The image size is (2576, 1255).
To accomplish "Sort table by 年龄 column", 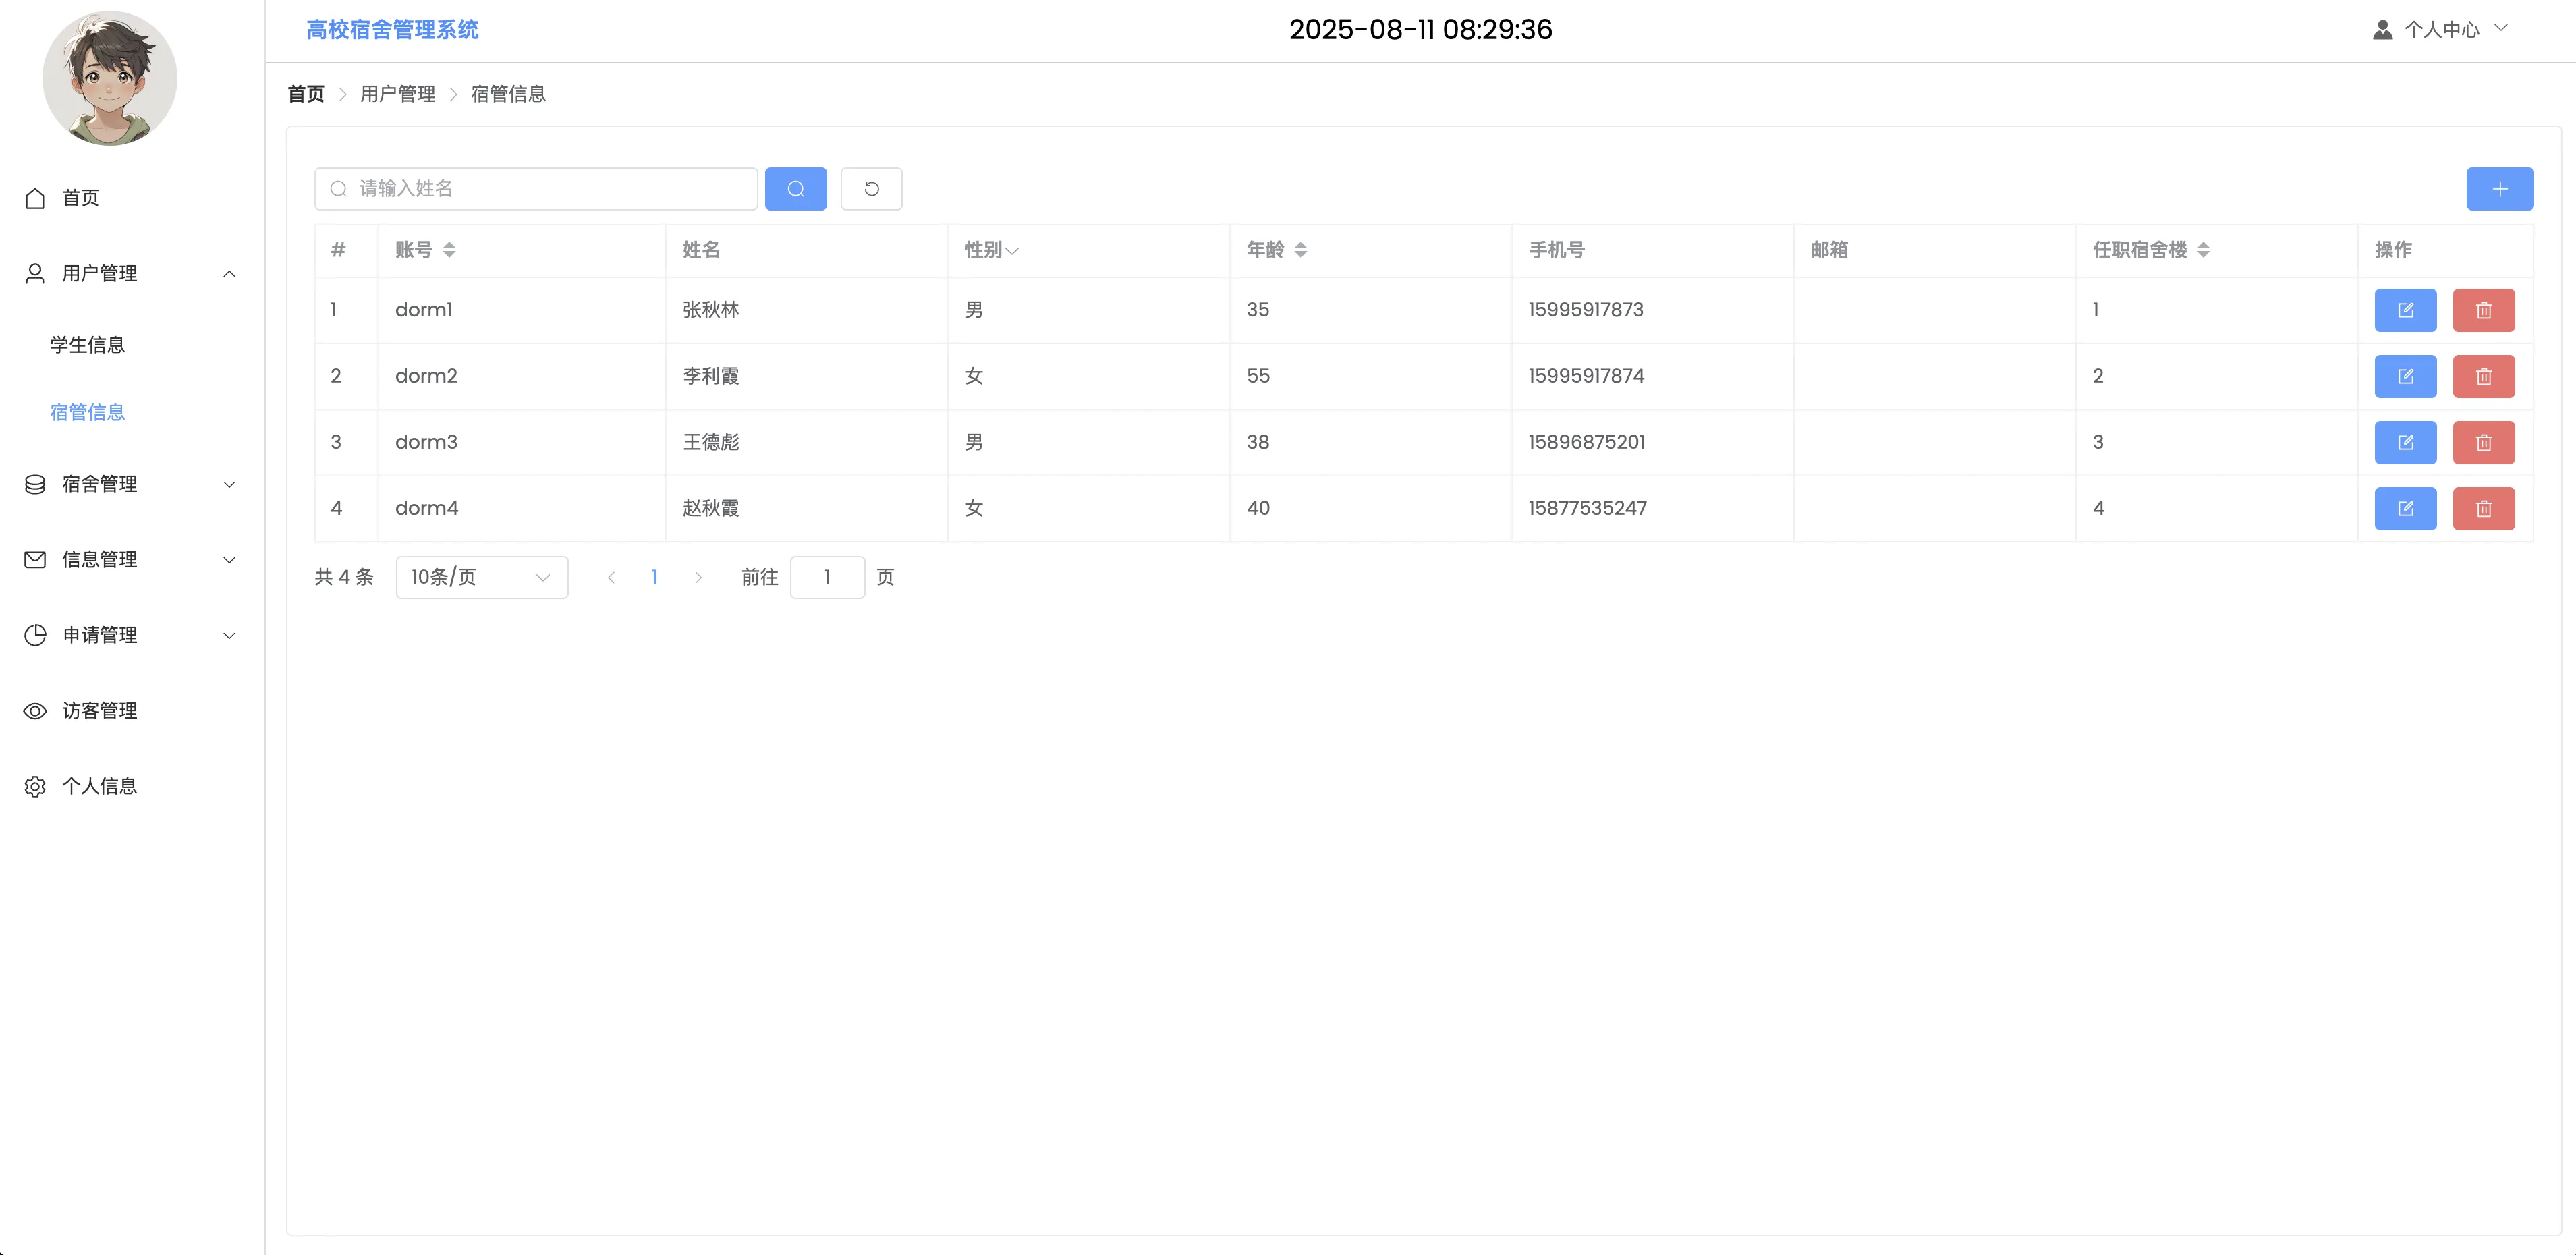I will [x=1300, y=250].
